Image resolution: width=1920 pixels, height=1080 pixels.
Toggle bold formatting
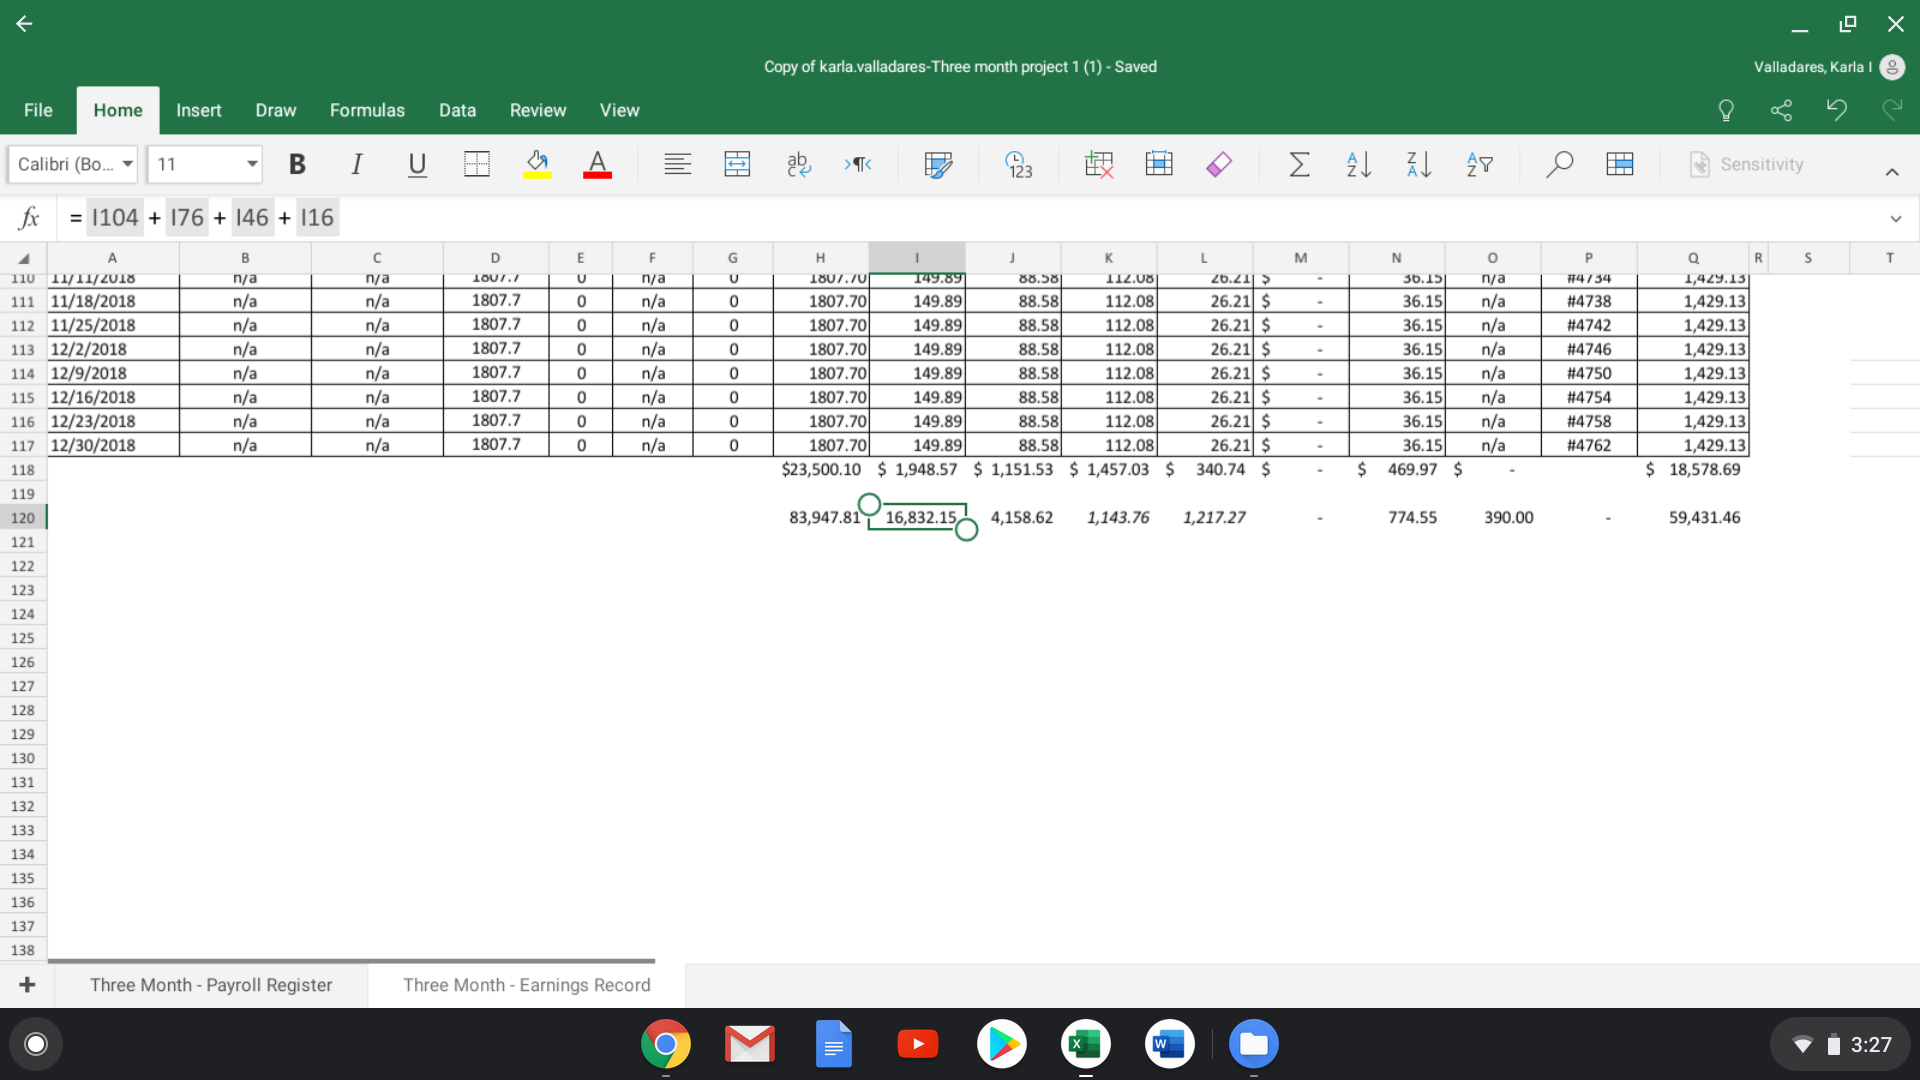pos(296,164)
